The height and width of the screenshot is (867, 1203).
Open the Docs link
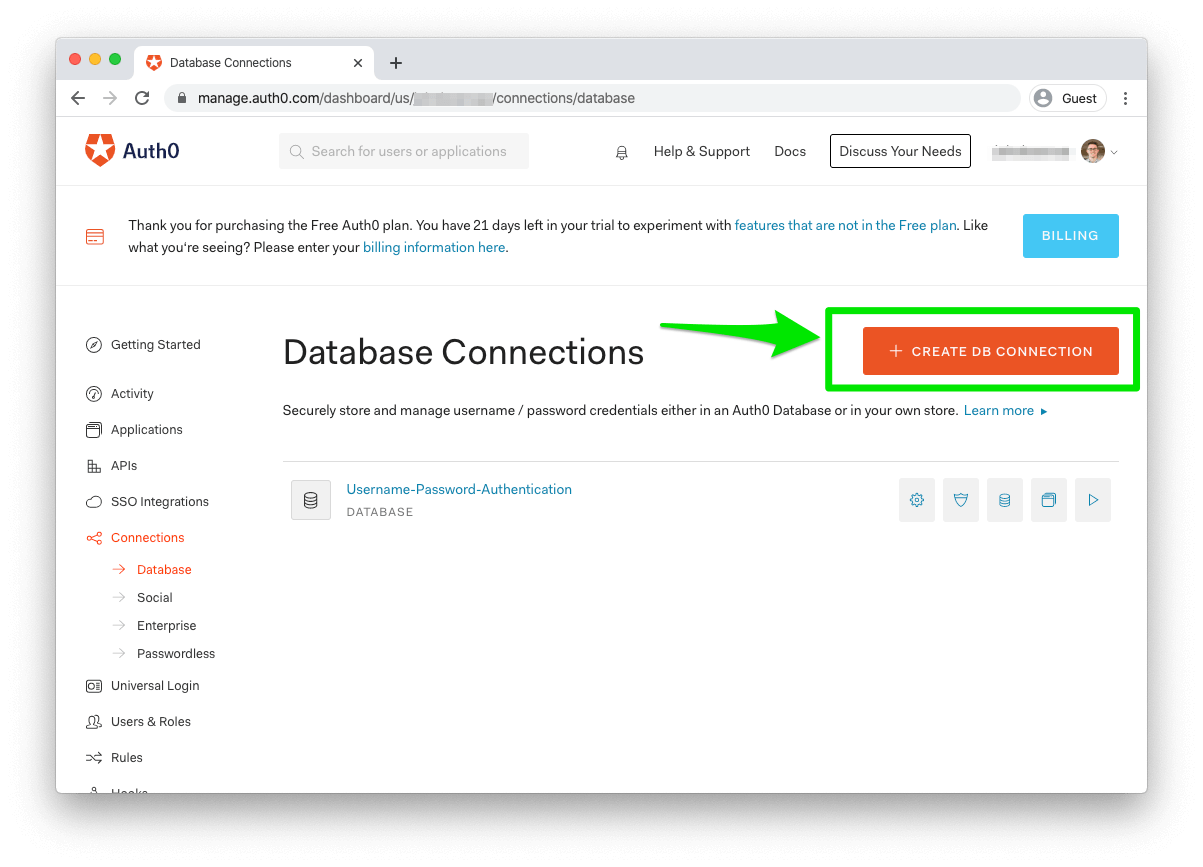[790, 152]
